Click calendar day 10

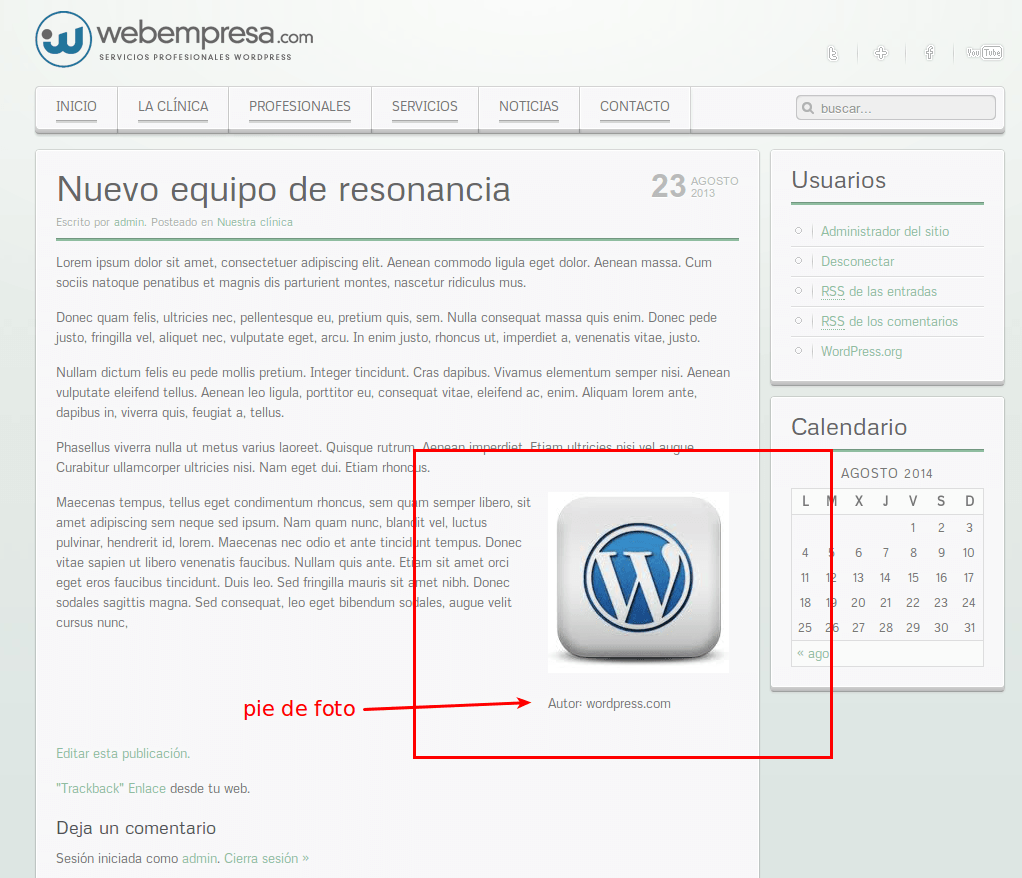click(969, 553)
